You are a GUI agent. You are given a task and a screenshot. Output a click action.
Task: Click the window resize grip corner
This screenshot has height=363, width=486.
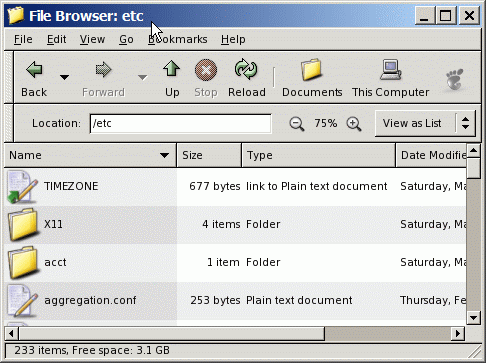click(475, 351)
